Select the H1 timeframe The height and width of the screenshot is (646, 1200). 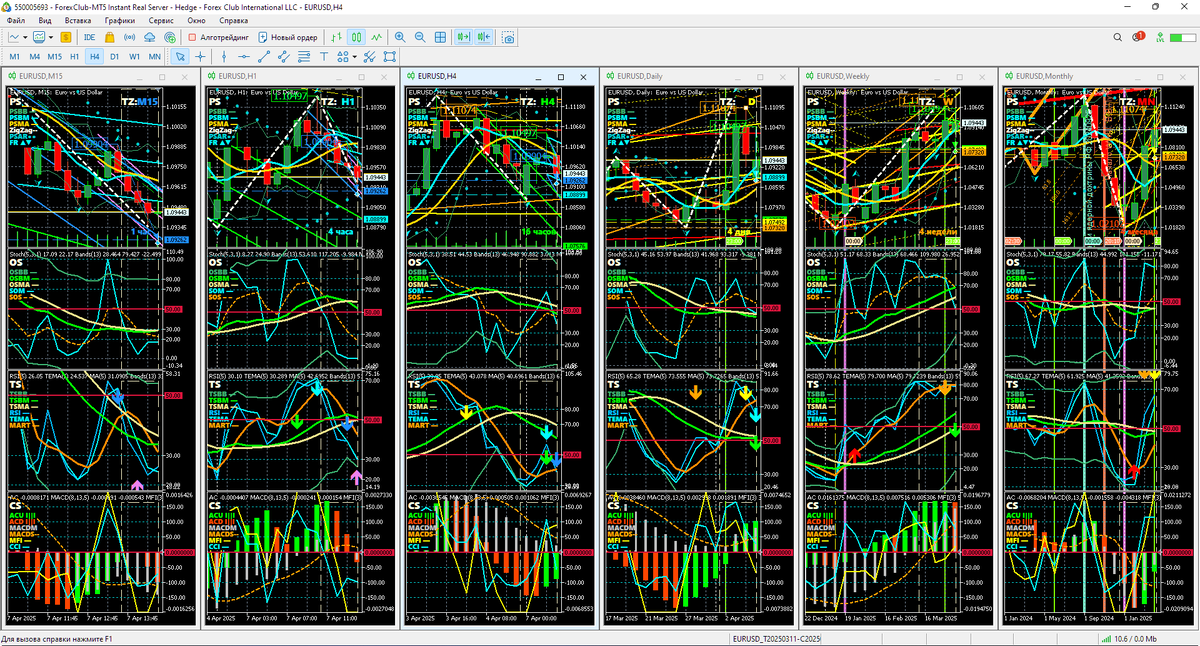[75, 56]
